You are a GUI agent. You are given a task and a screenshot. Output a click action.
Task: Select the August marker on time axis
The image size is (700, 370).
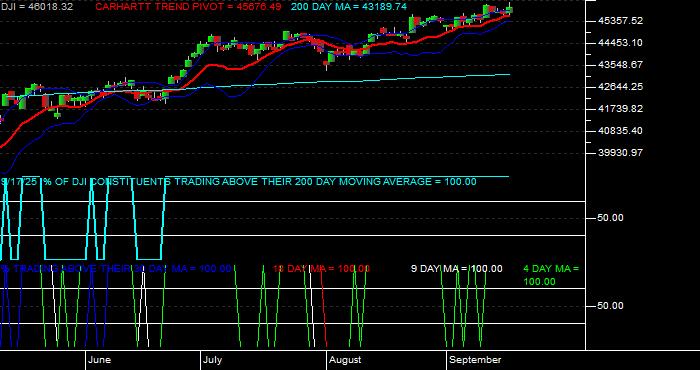pyautogui.click(x=345, y=360)
